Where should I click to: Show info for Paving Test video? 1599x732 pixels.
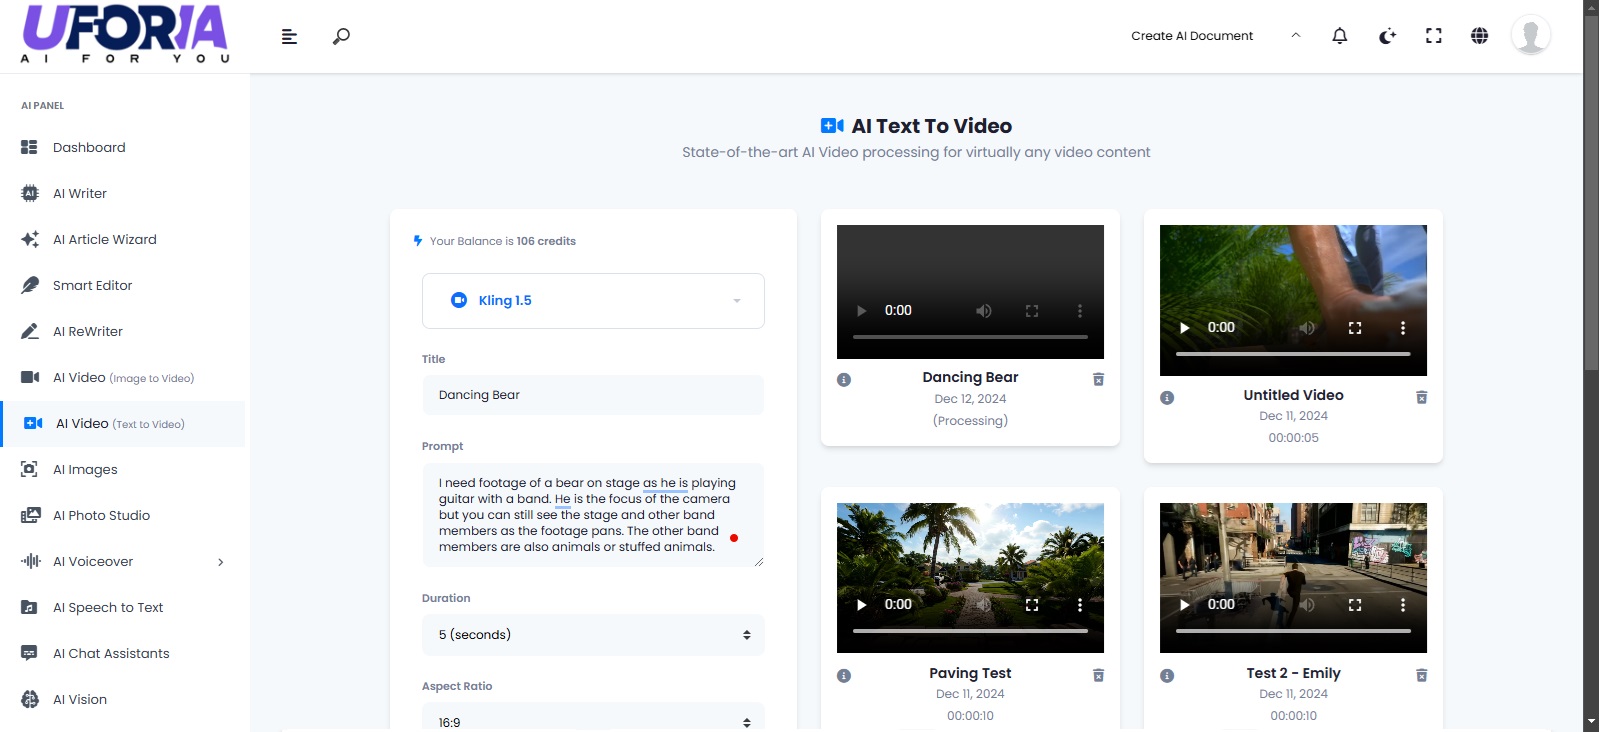[x=844, y=676]
